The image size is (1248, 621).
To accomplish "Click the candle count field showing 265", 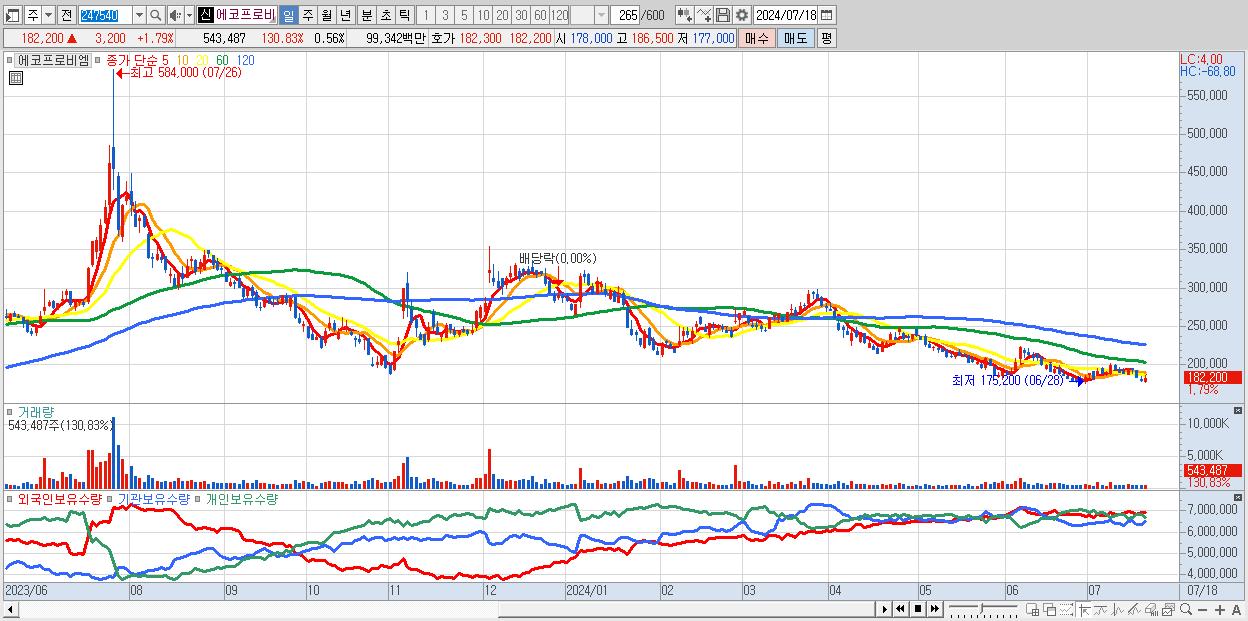I will click(x=625, y=15).
